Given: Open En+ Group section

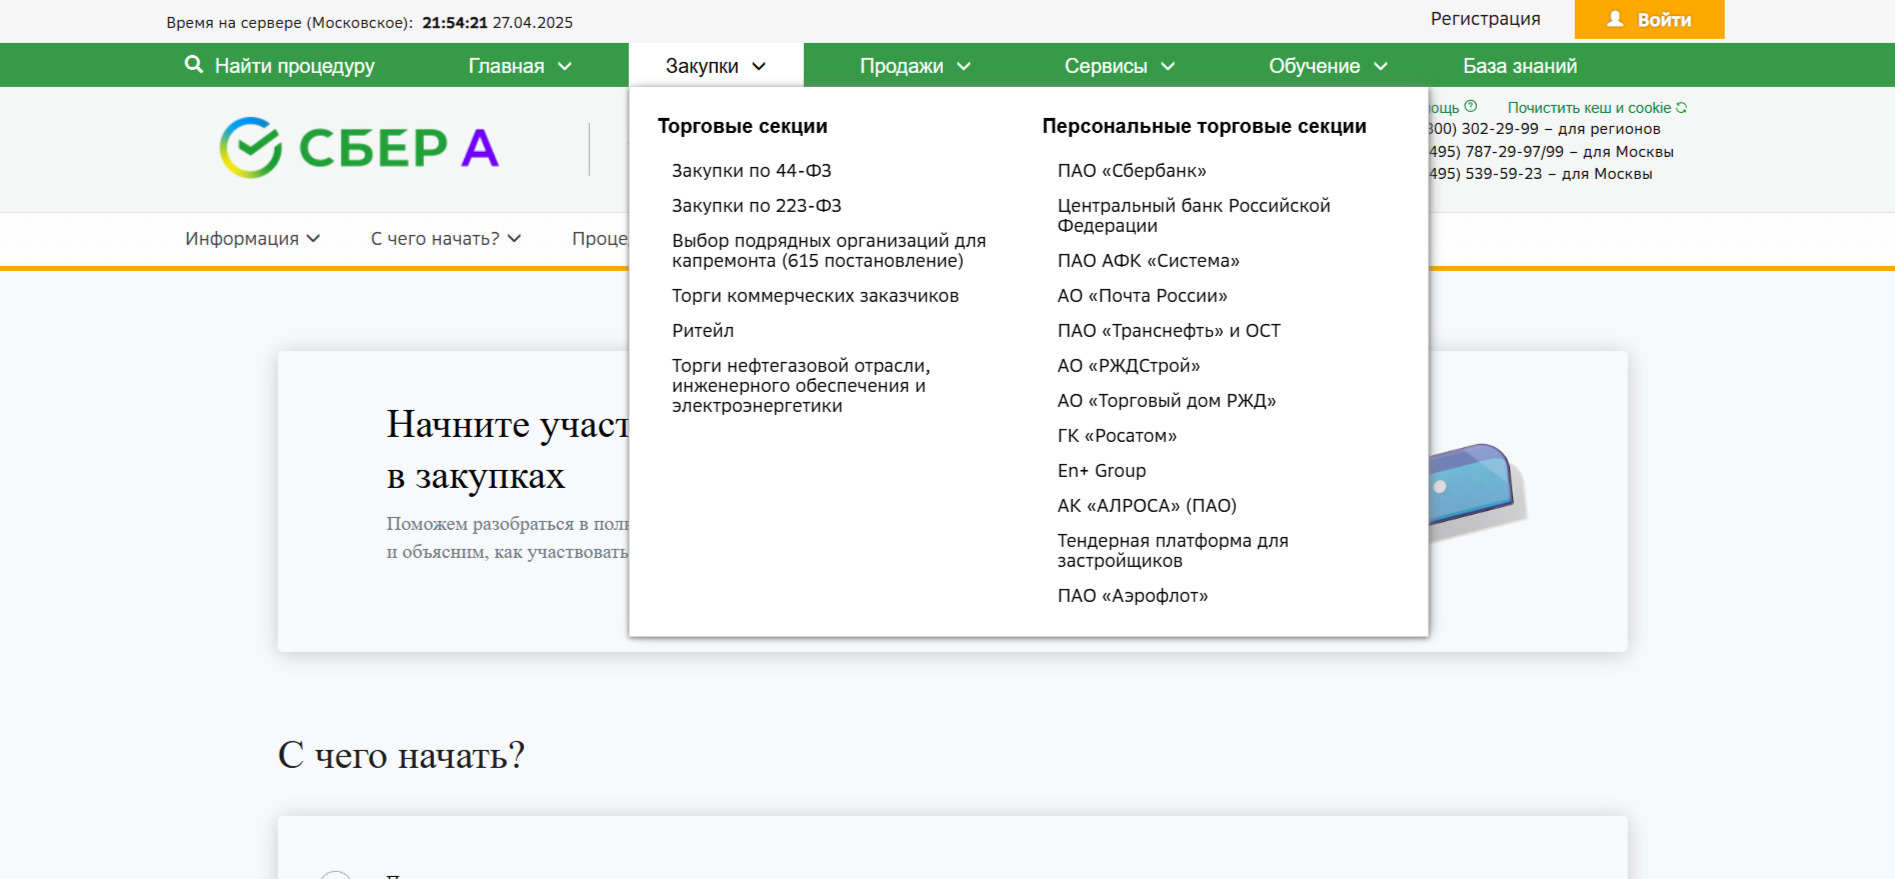Looking at the screenshot, I should pyautogui.click(x=1102, y=471).
